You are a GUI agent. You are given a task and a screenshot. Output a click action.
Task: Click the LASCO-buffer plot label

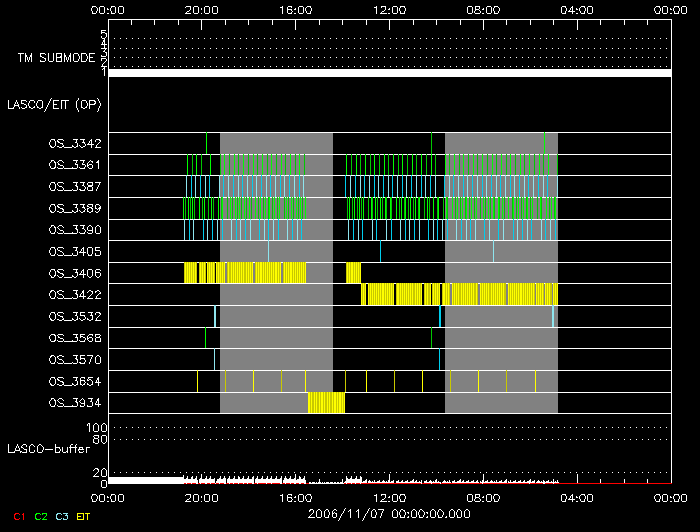pyautogui.click(x=49, y=449)
